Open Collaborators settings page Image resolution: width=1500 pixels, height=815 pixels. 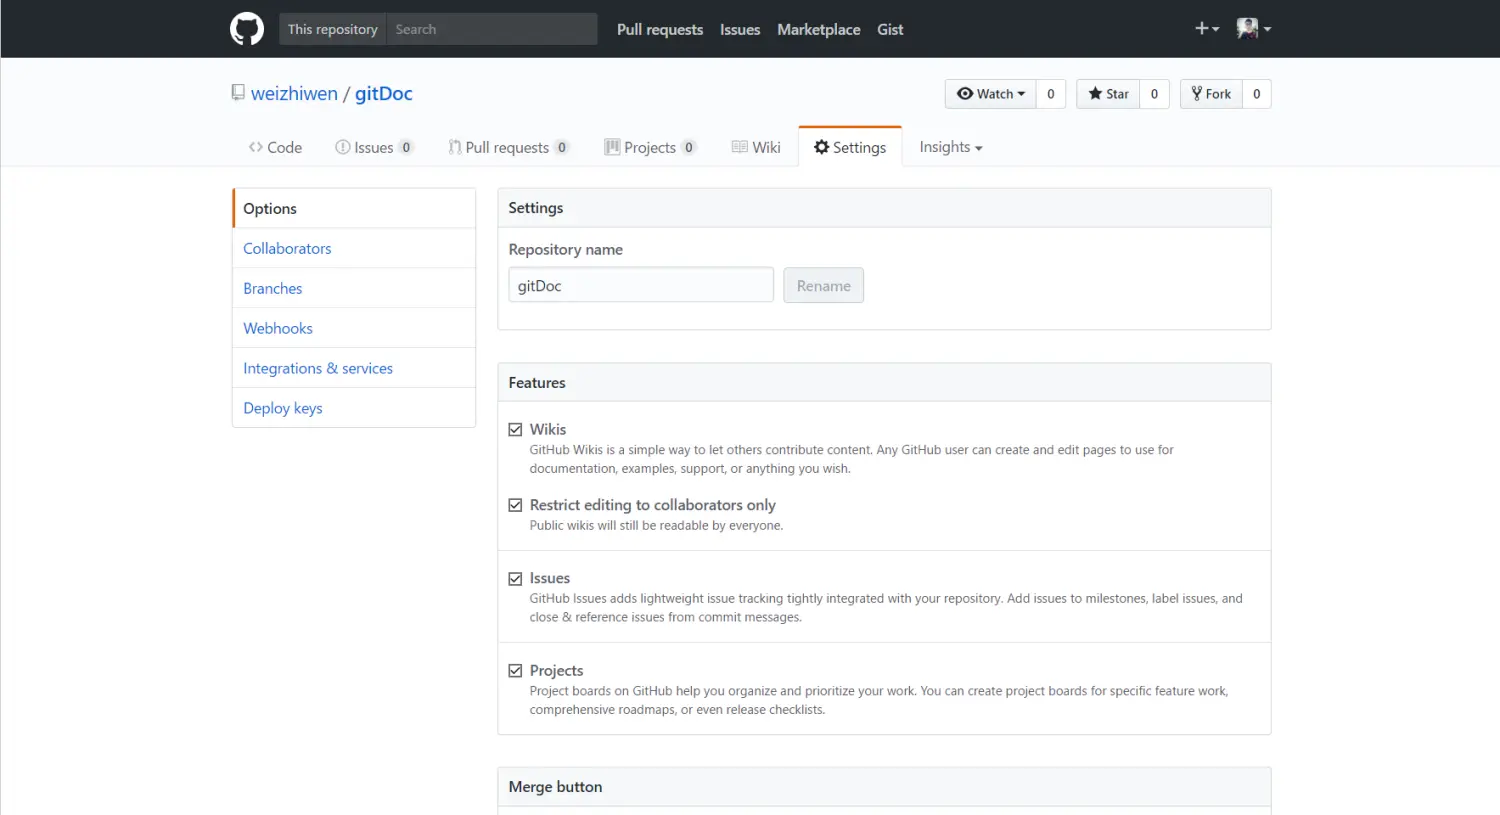pos(354,248)
